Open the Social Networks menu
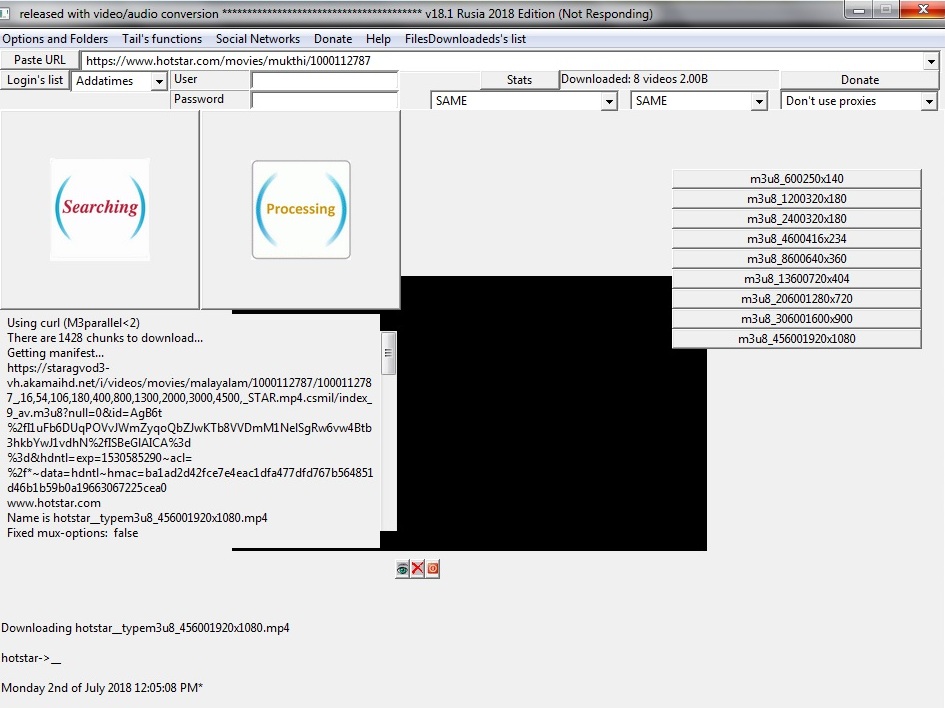Screen dimensions: 945x708 258,39
